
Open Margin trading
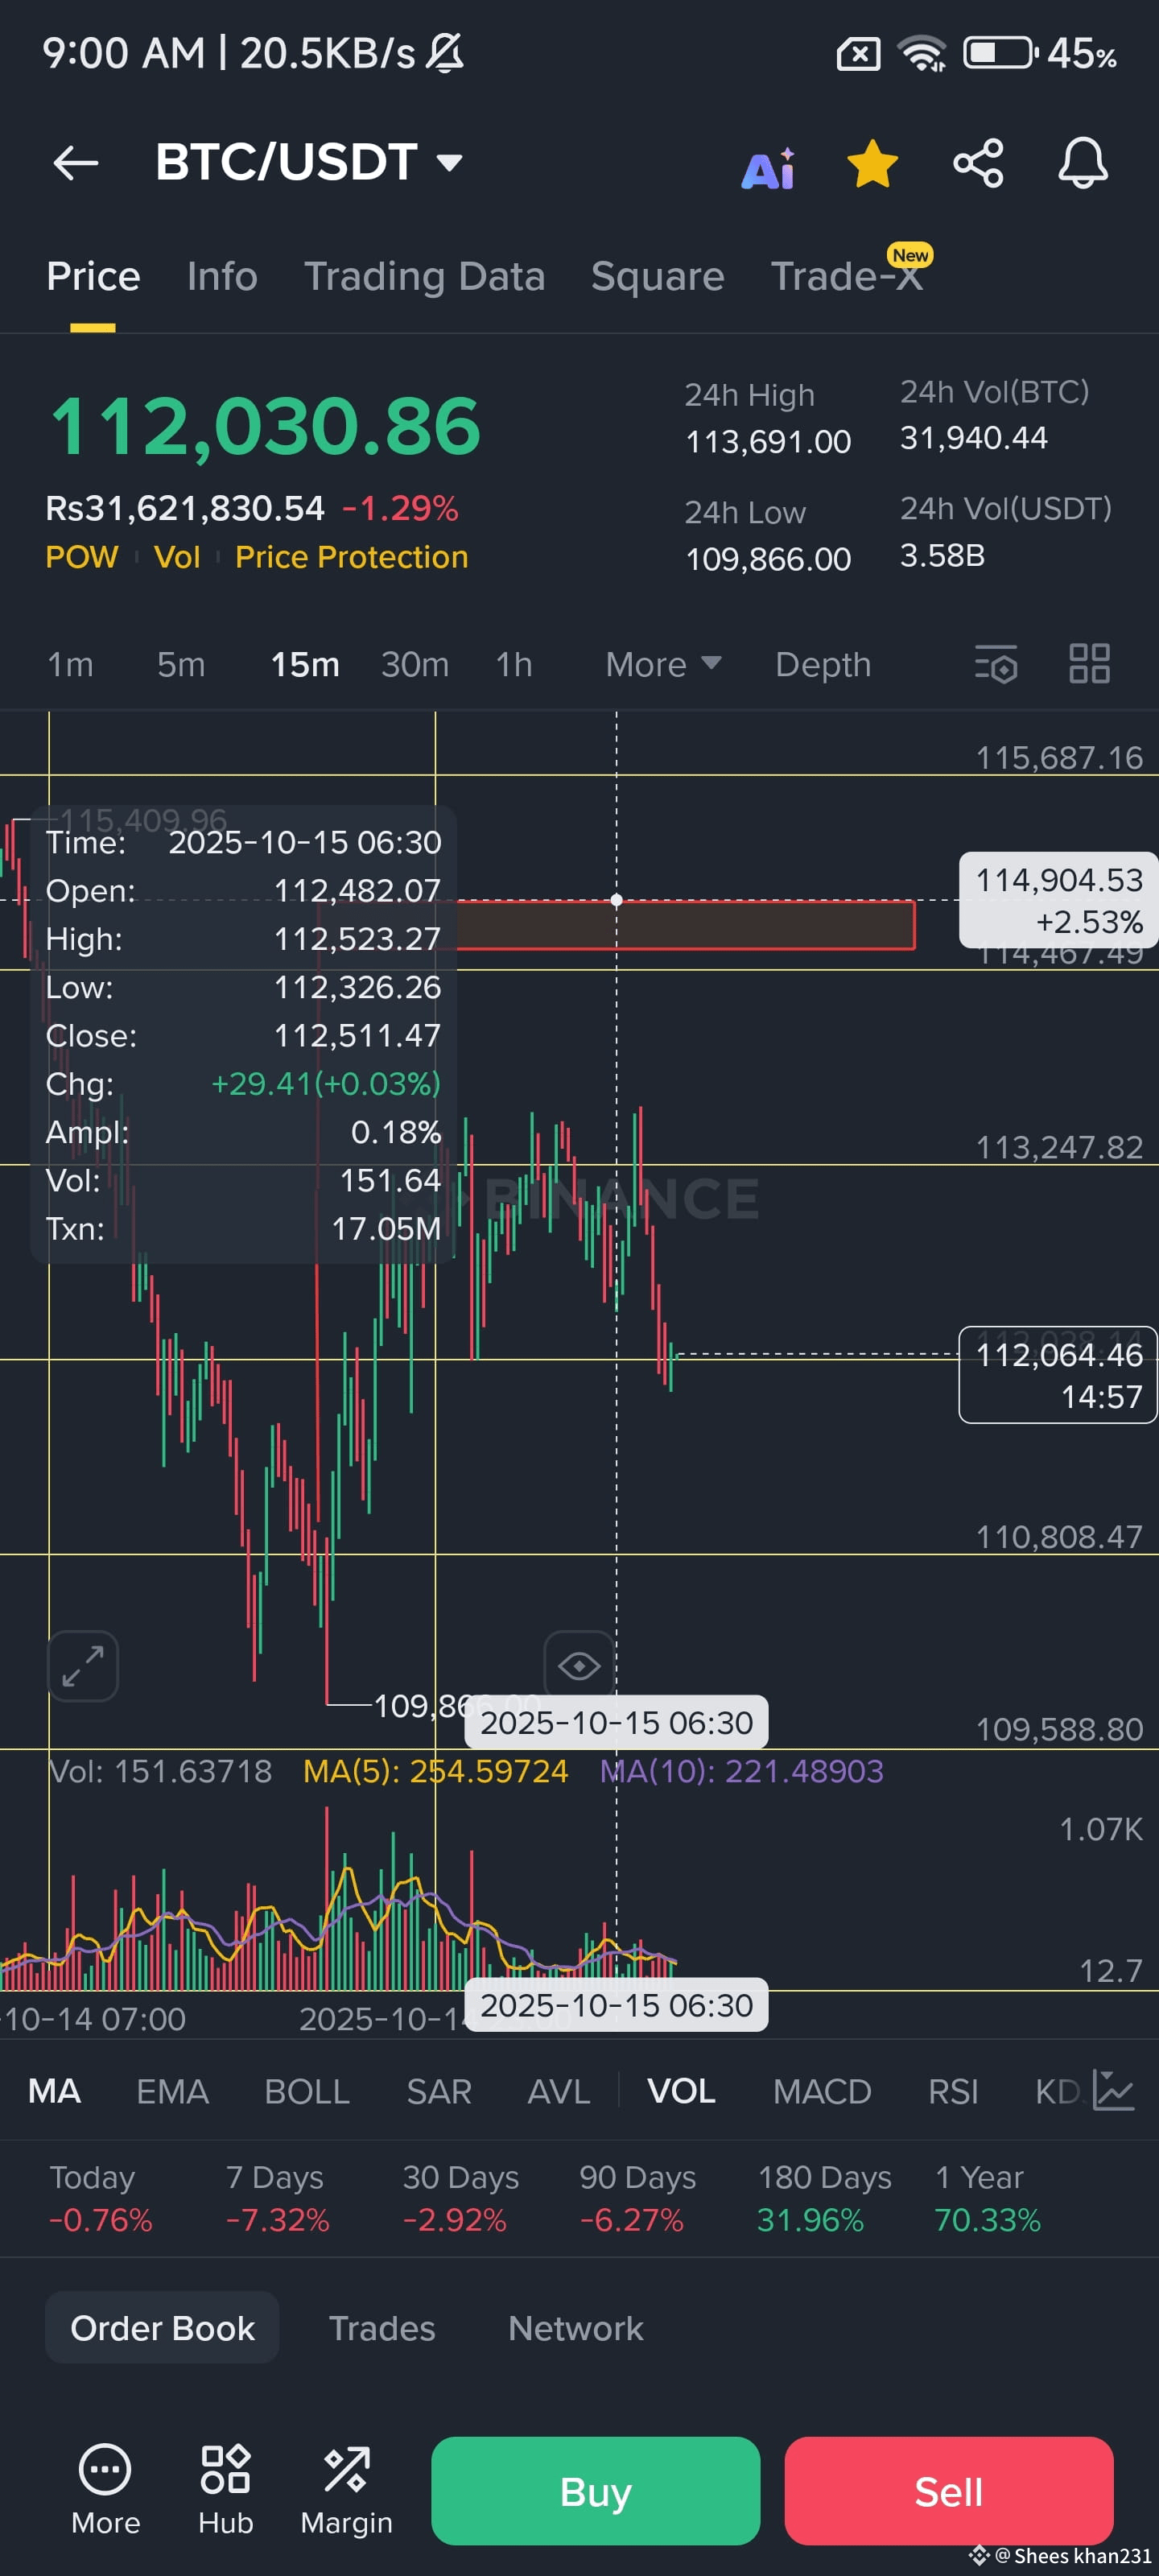click(x=346, y=2491)
